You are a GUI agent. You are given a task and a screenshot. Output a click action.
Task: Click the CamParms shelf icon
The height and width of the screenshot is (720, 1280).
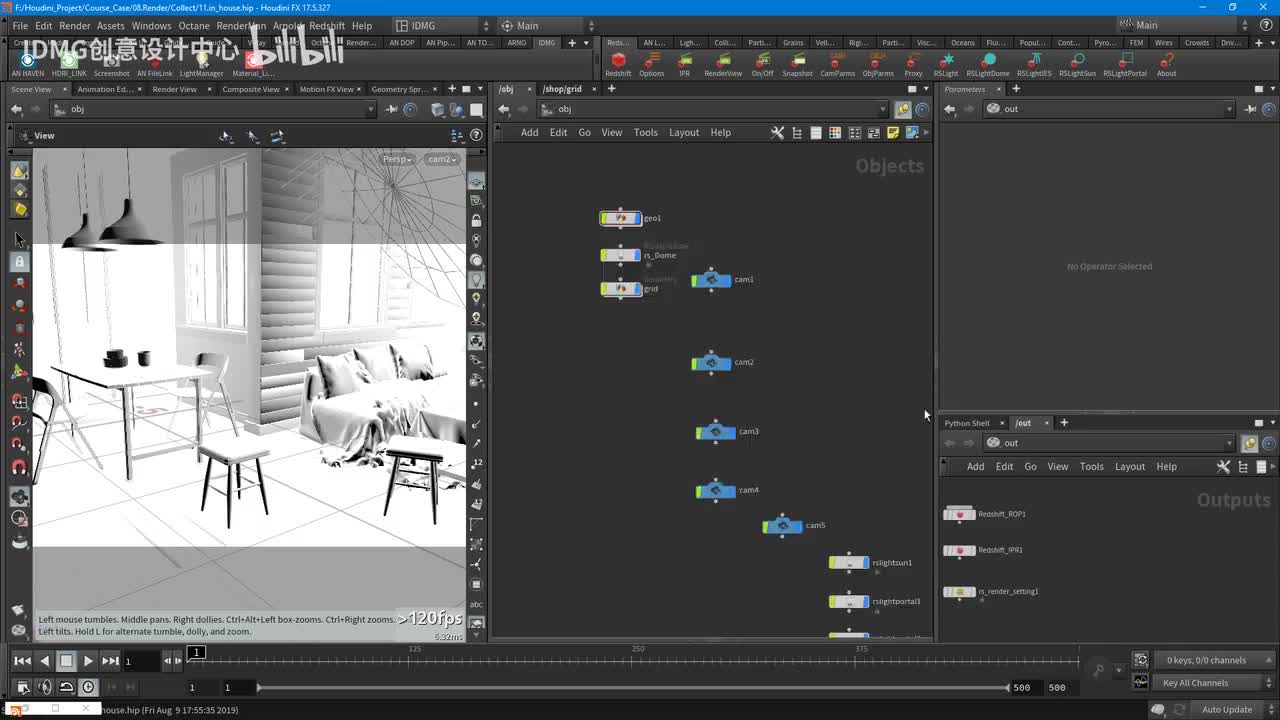coord(837,62)
